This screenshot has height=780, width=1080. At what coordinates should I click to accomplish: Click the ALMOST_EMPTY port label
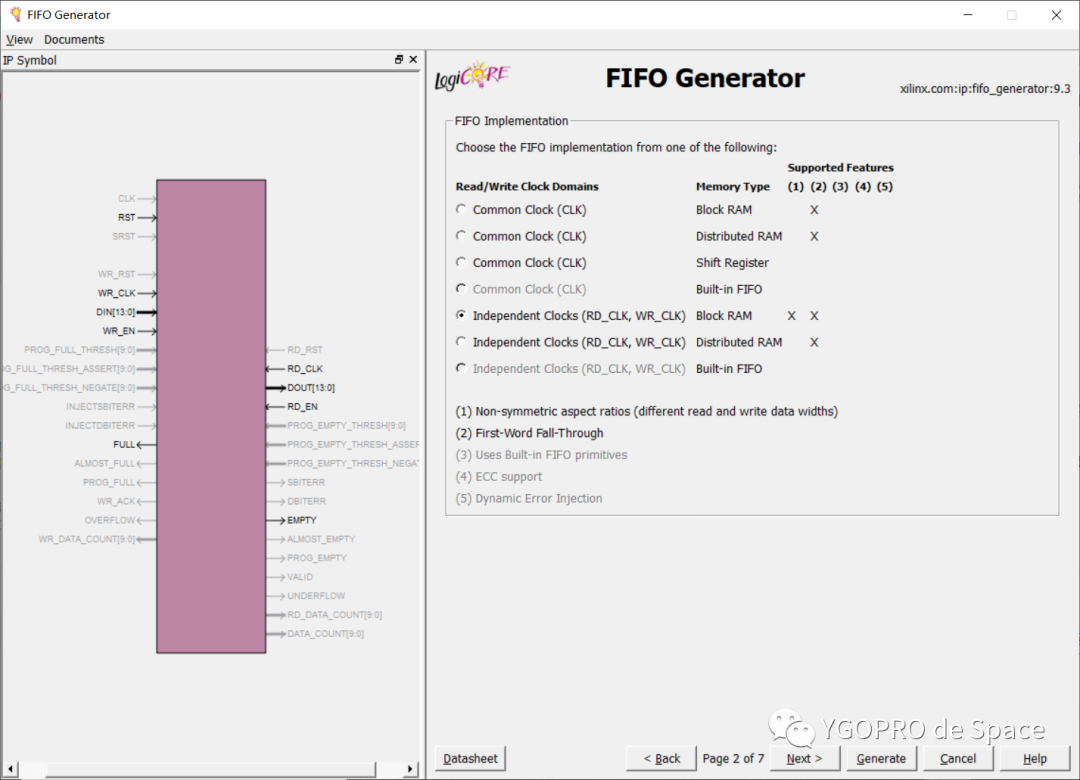(321, 540)
